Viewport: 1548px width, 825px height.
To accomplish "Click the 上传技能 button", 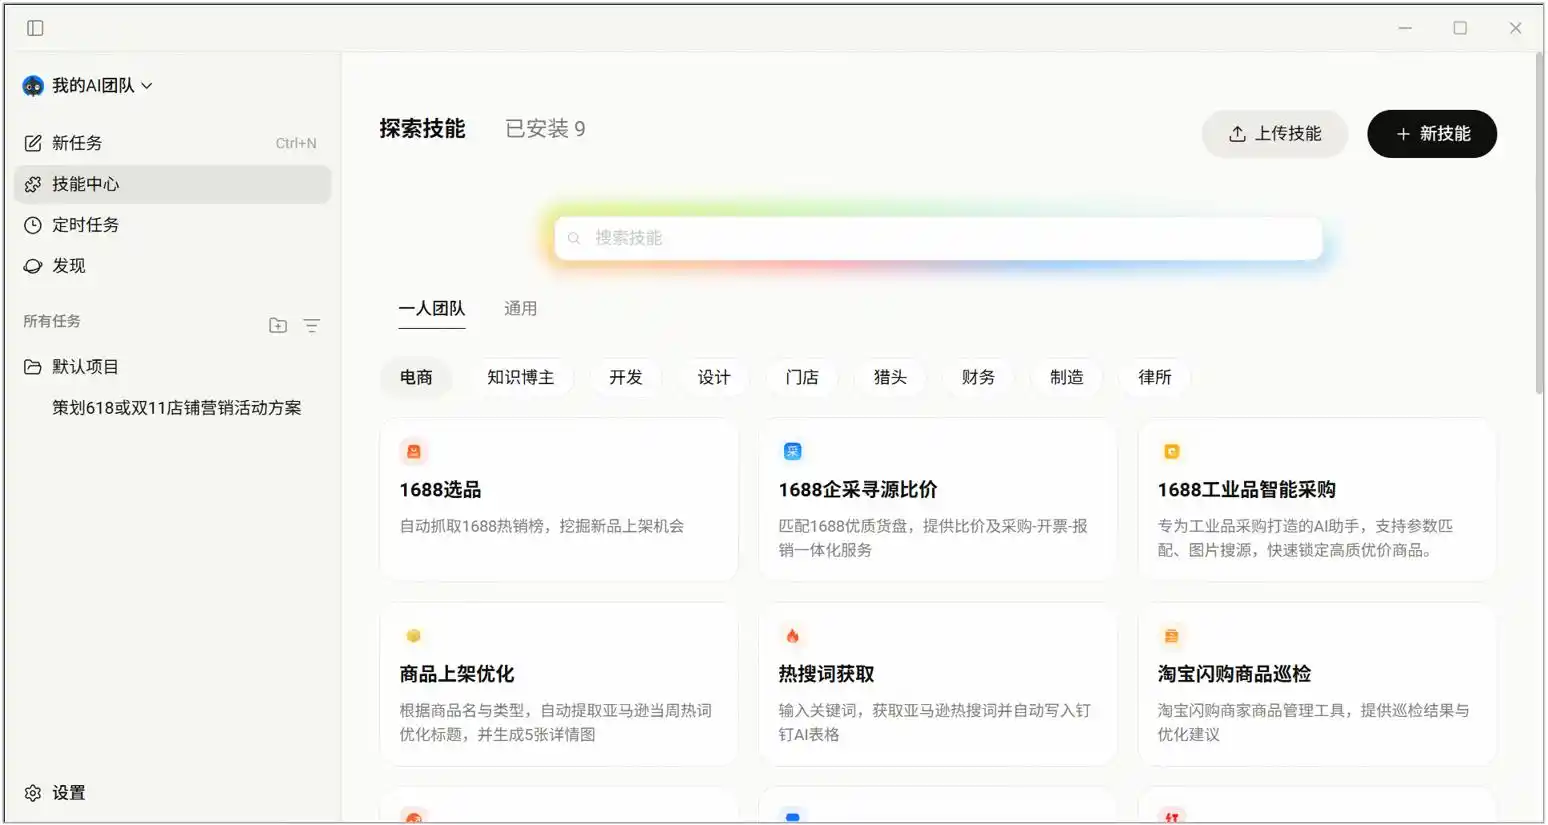I will (1275, 134).
